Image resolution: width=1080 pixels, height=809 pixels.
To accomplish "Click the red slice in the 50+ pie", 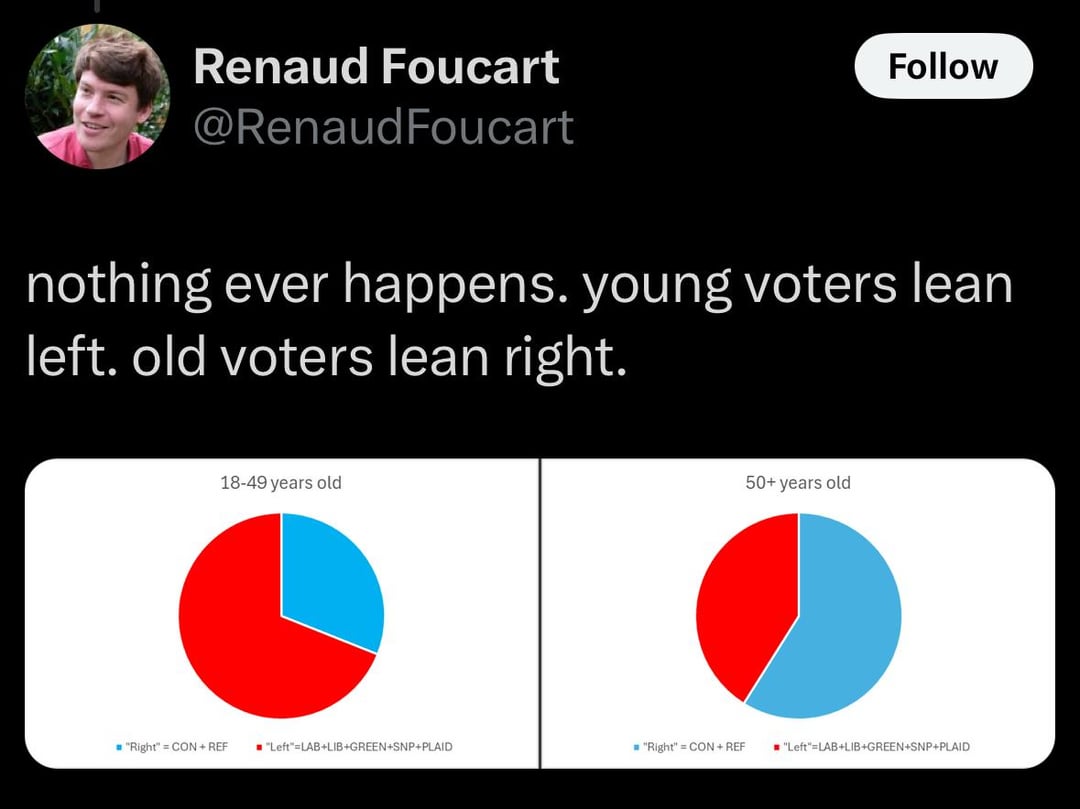I will tap(744, 599).
